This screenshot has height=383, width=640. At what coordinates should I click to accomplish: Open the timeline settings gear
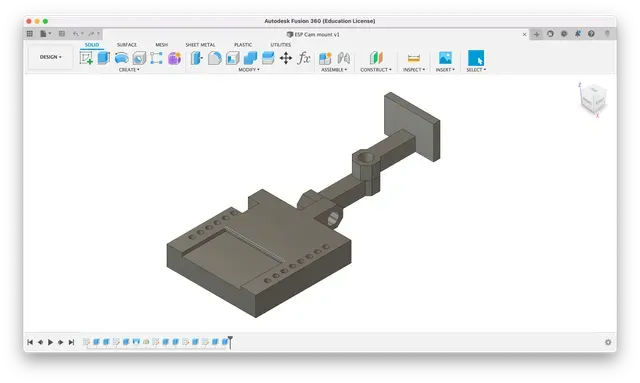[x=608, y=342]
